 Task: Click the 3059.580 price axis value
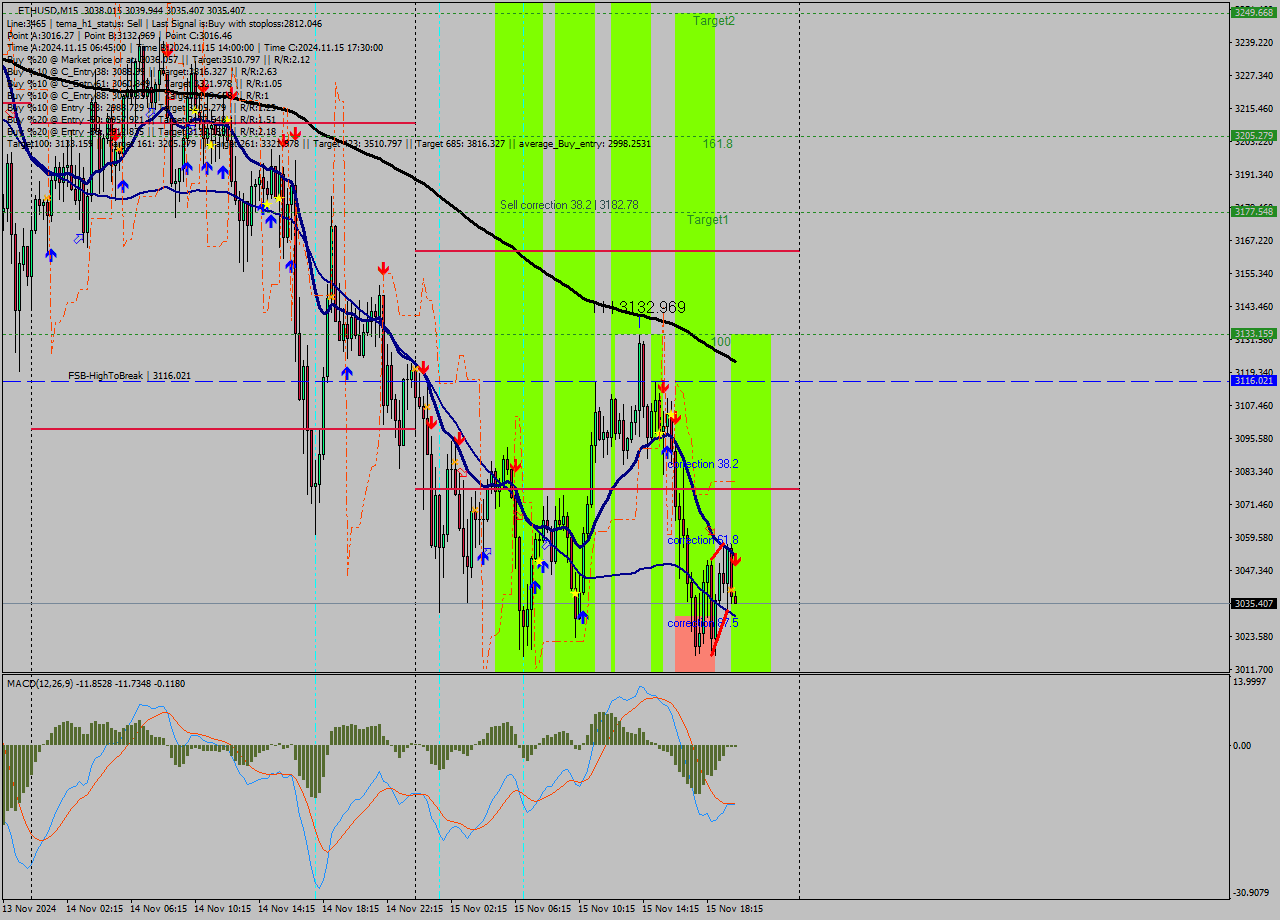pos(1254,537)
